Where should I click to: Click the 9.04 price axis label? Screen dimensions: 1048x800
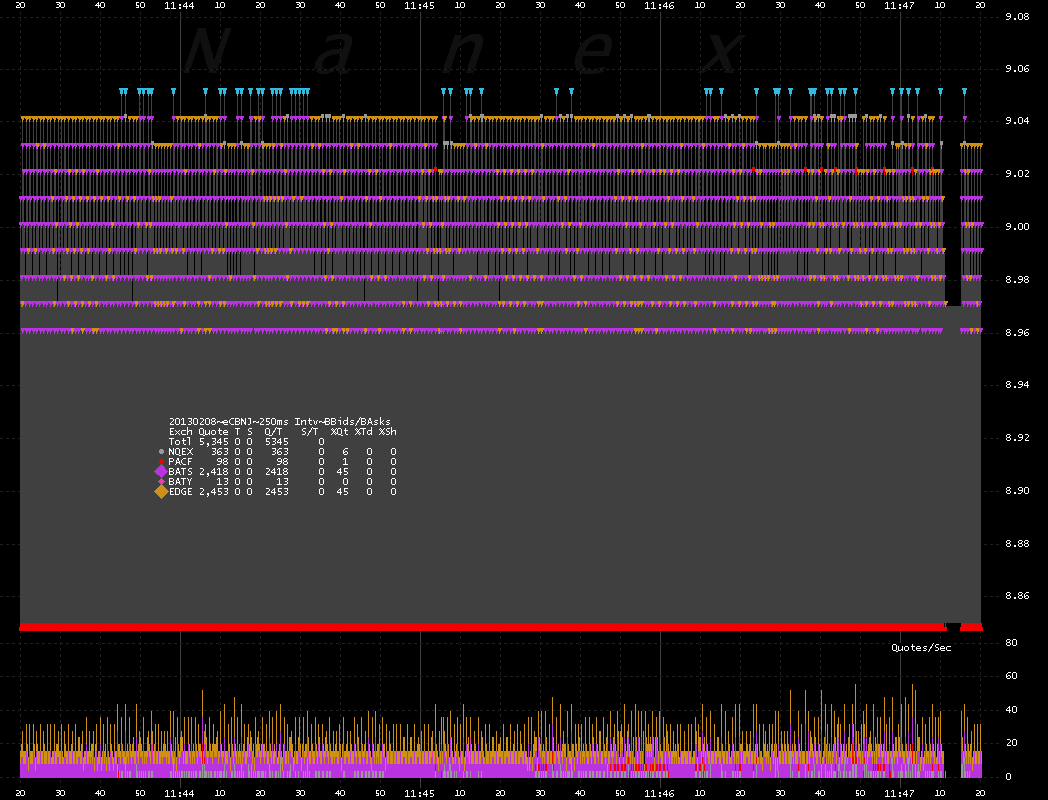pos(1017,121)
